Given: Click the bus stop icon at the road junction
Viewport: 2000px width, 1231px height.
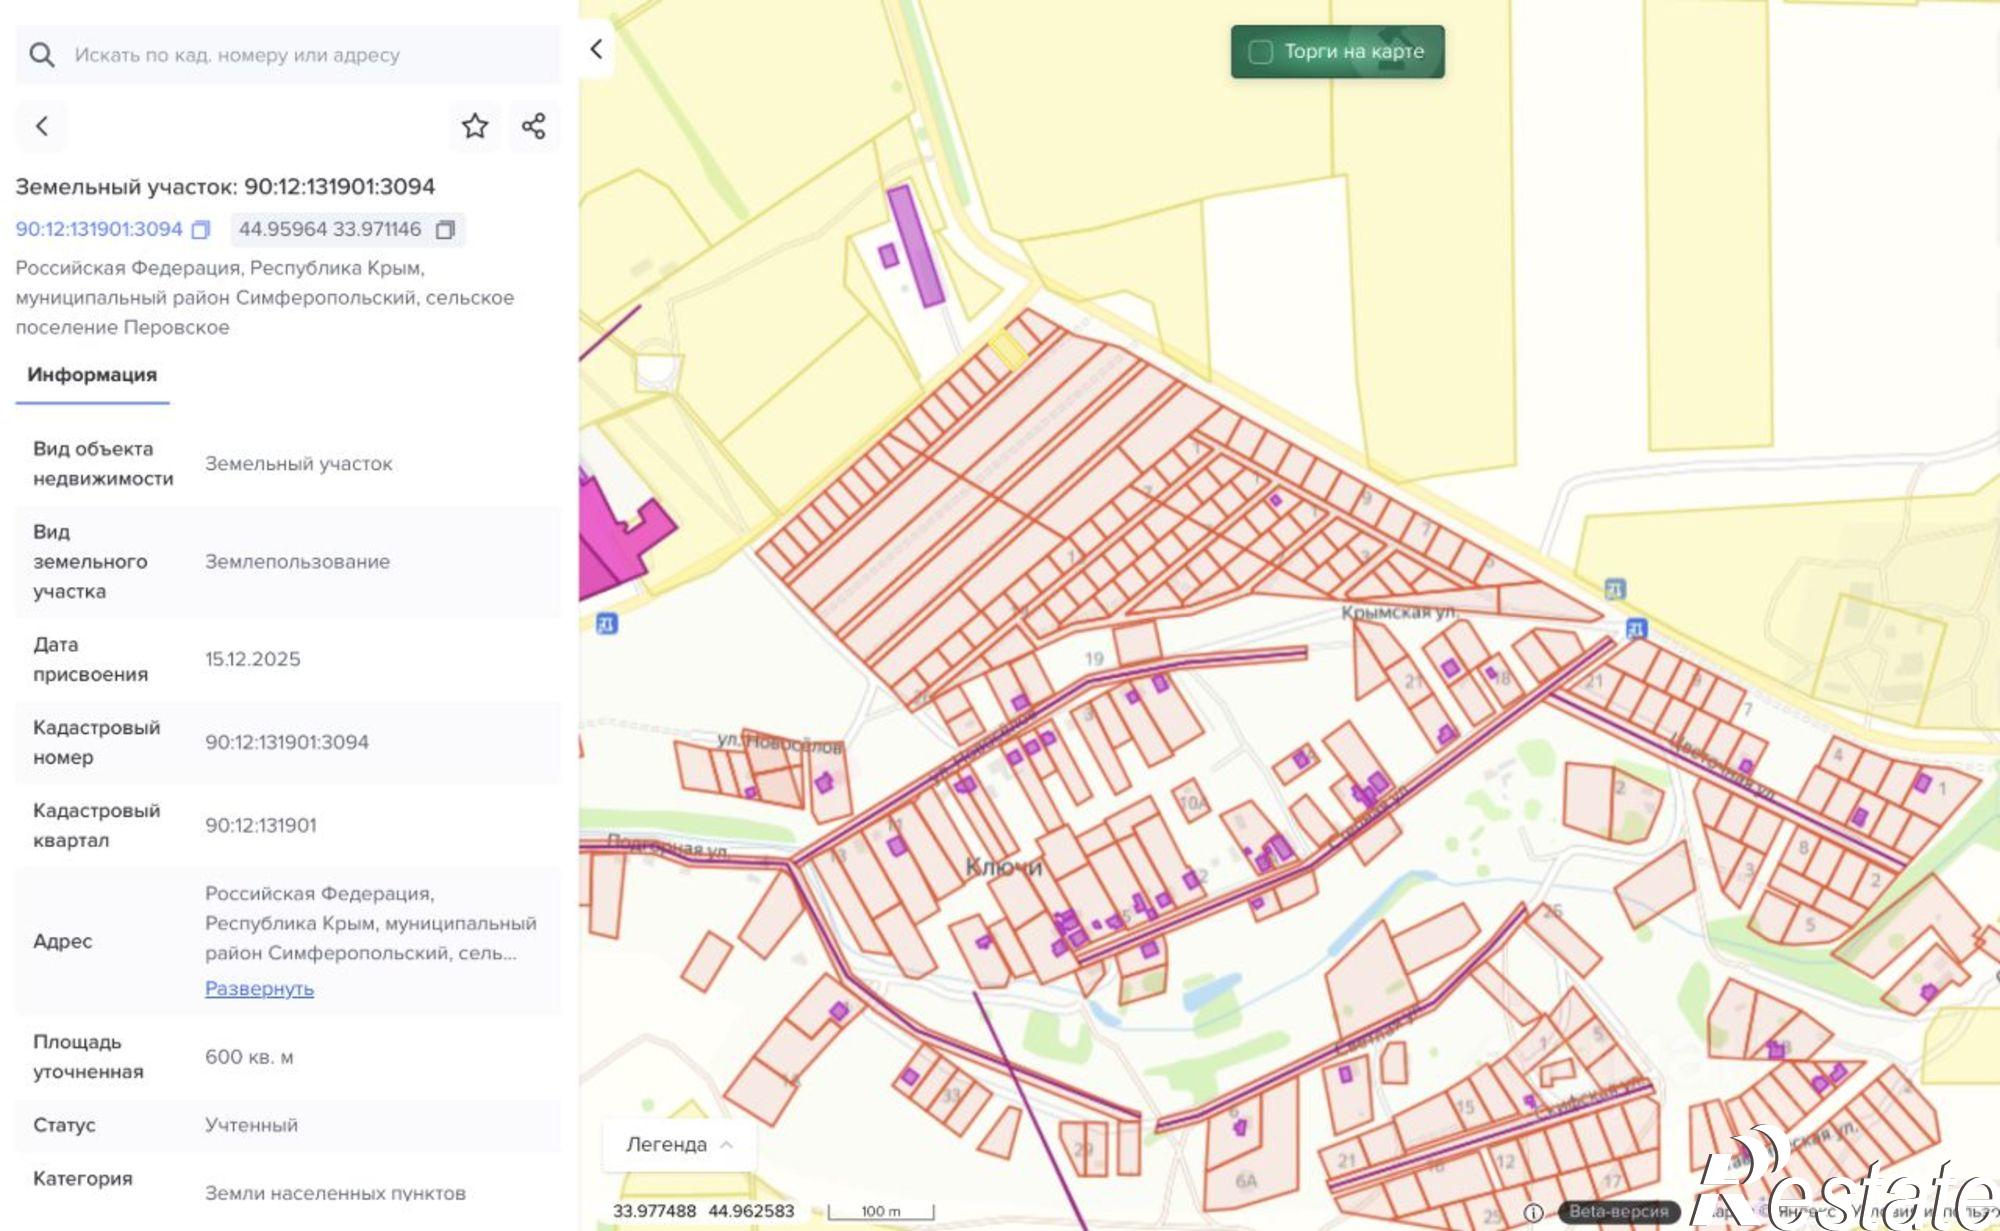Looking at the screenshot, I should click(x=1636, y=629).
